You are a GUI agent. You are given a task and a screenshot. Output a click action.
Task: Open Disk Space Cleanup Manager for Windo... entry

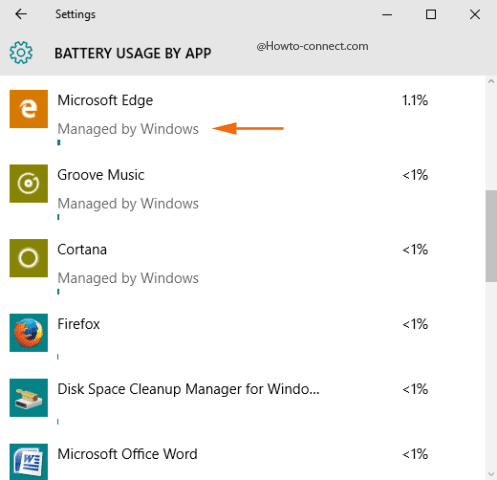pyautogui.click(x=188, y=389)
